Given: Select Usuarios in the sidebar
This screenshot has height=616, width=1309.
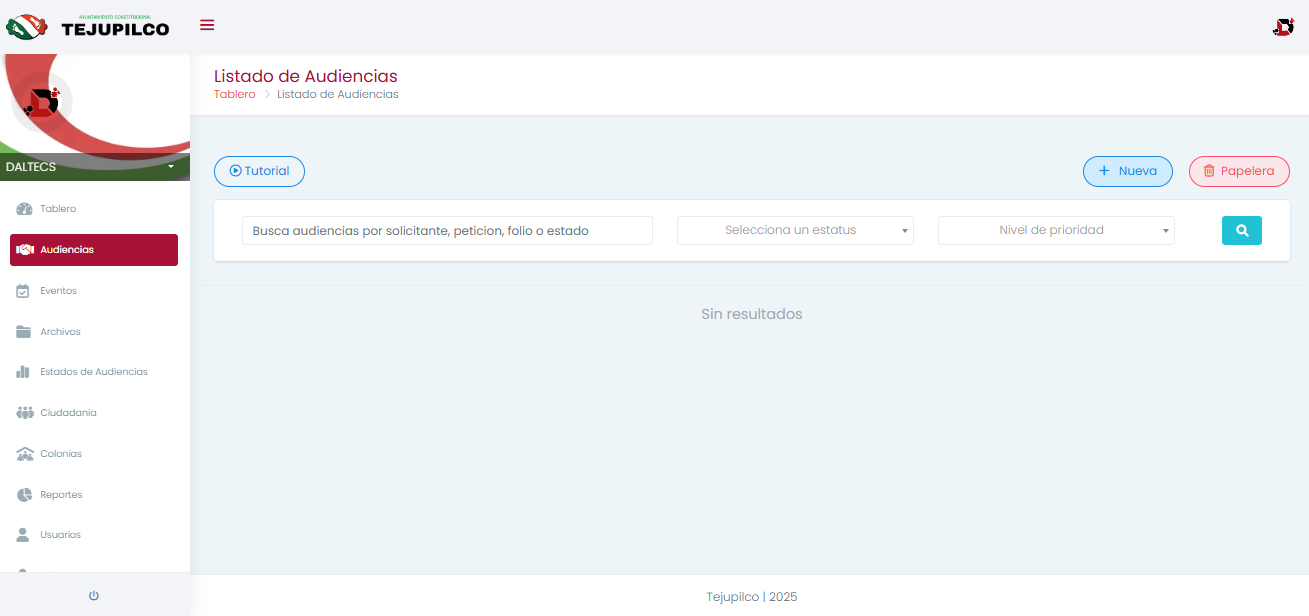Looking at the screenshot, I should 60,535.
